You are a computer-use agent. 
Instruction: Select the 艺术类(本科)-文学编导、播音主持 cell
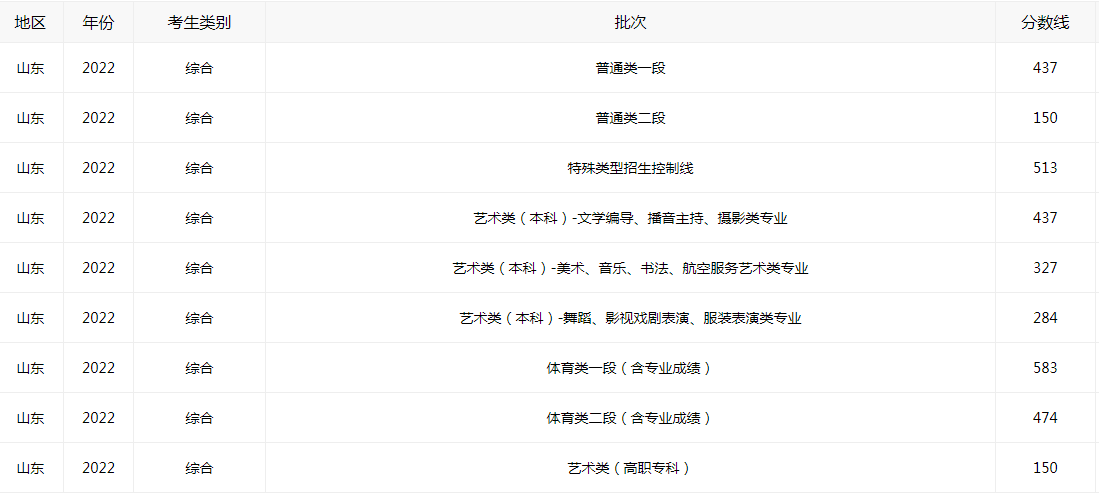pos(630,218)
